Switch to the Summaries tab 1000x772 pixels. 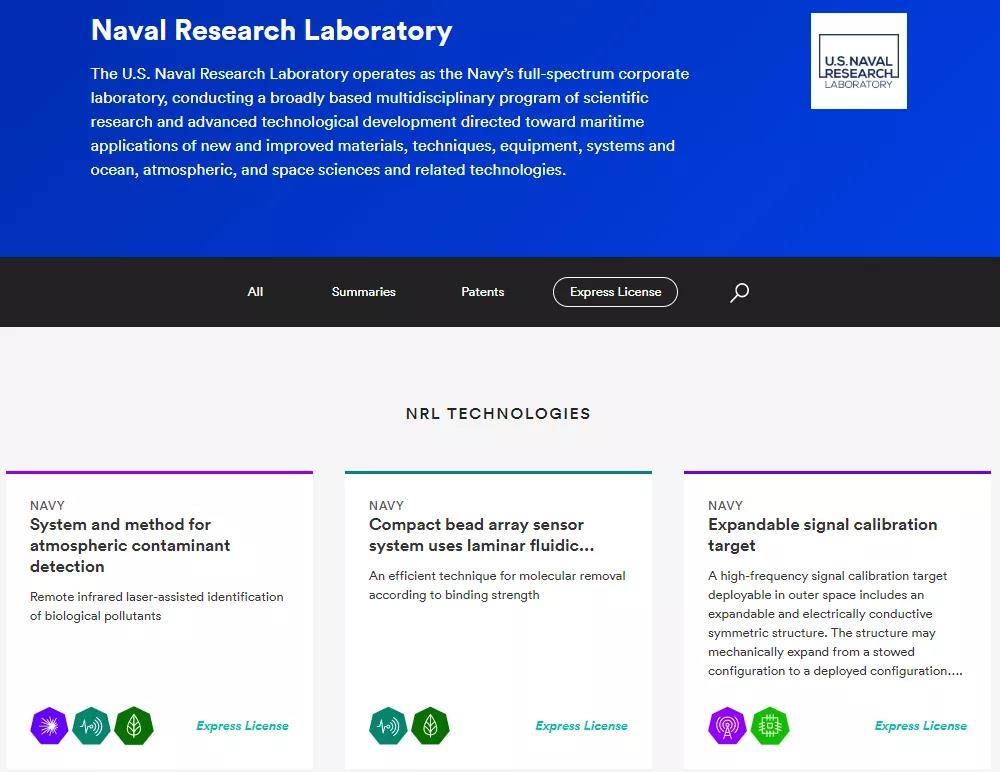click(x=364, y=292)
